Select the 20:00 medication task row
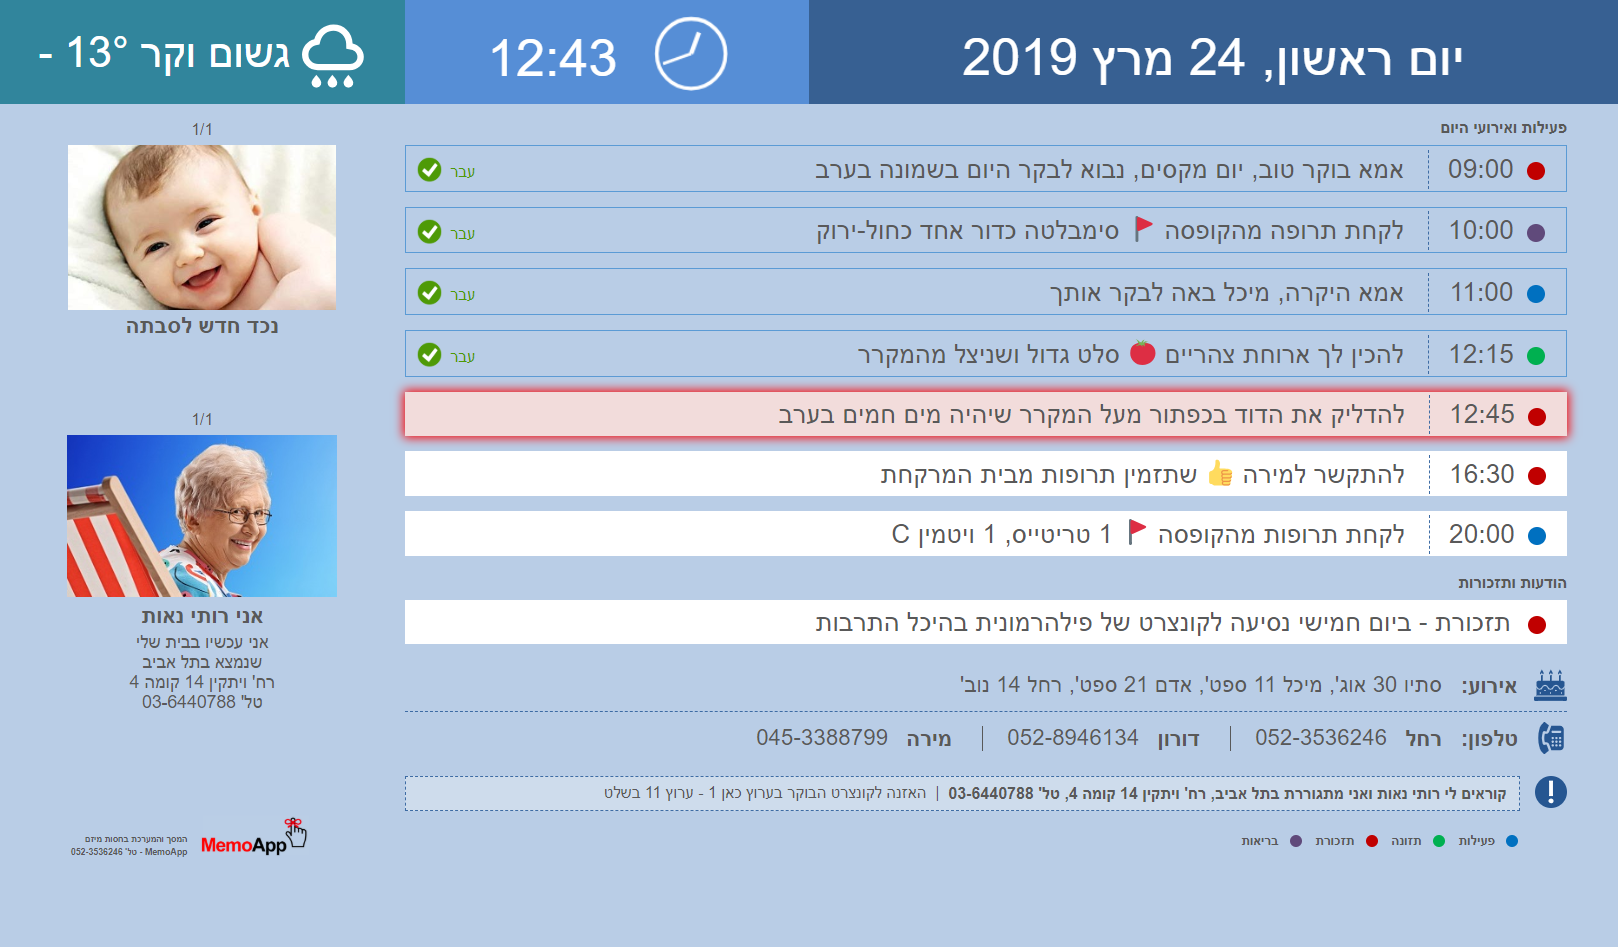The width and height of the screenshot is (1618, 947). 985,534
